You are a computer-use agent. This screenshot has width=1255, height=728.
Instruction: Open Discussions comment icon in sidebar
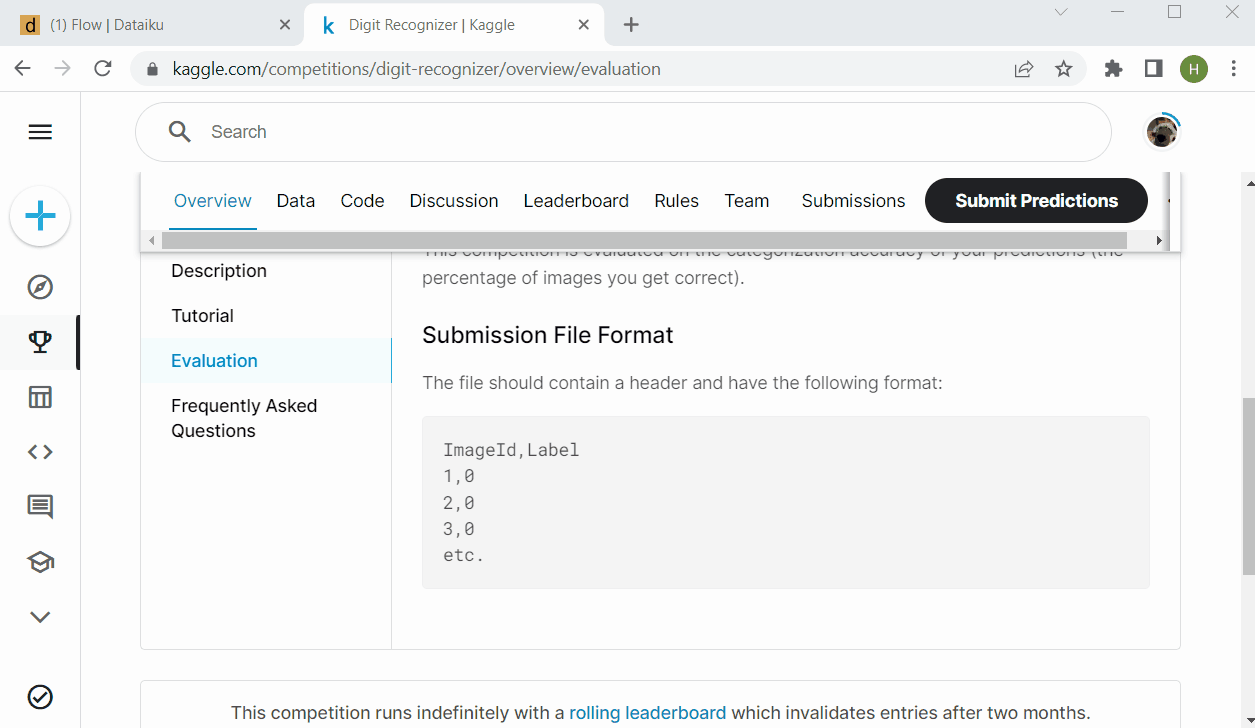[40, 507]
